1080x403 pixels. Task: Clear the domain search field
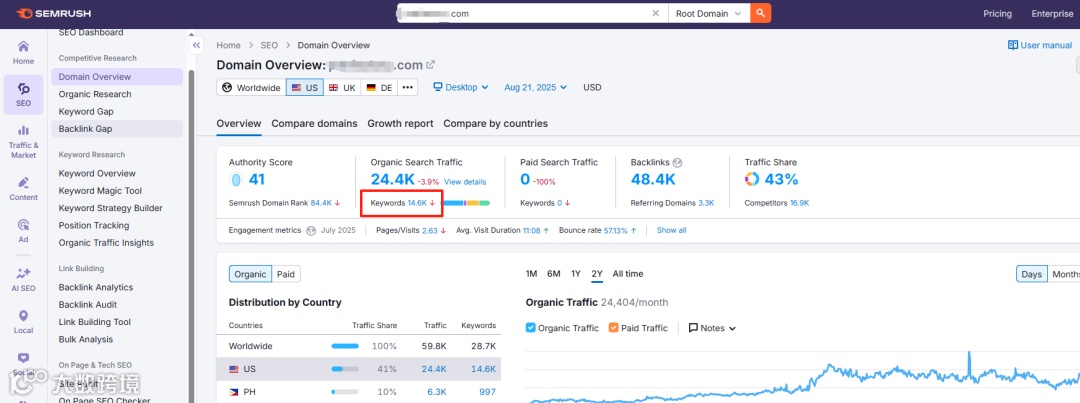(655, 13)
